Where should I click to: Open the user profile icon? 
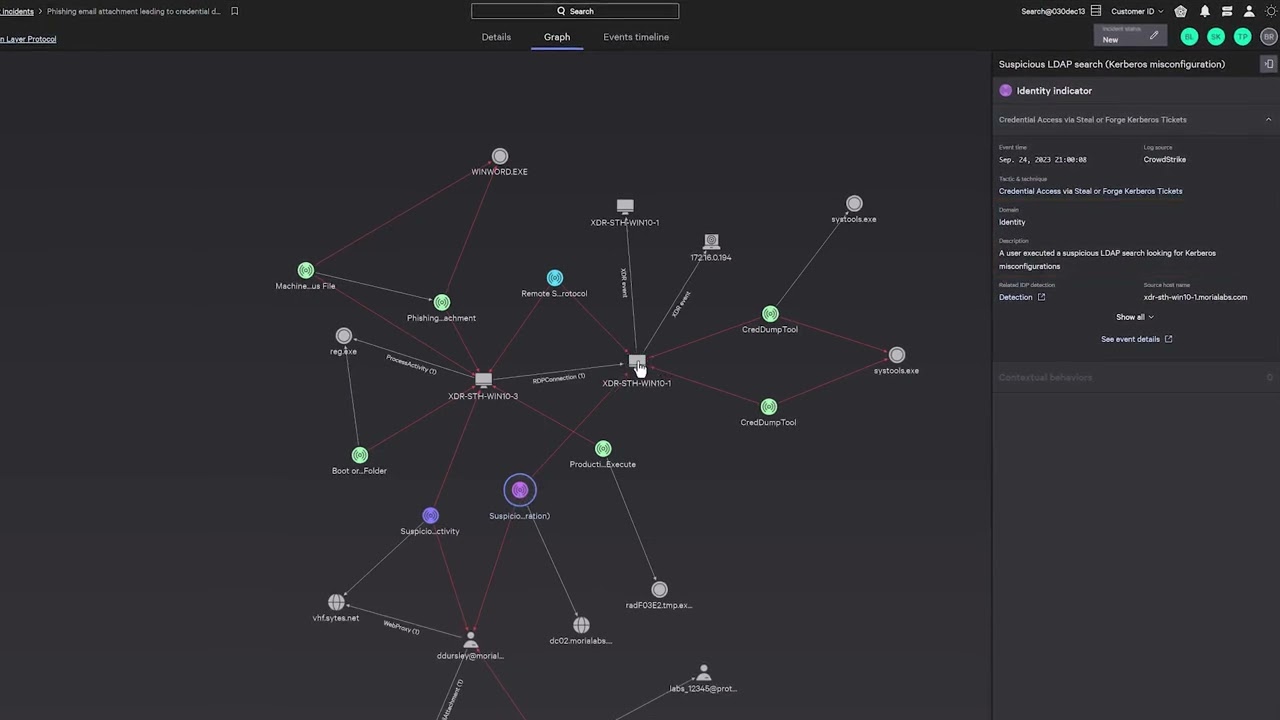point(1249,11)
